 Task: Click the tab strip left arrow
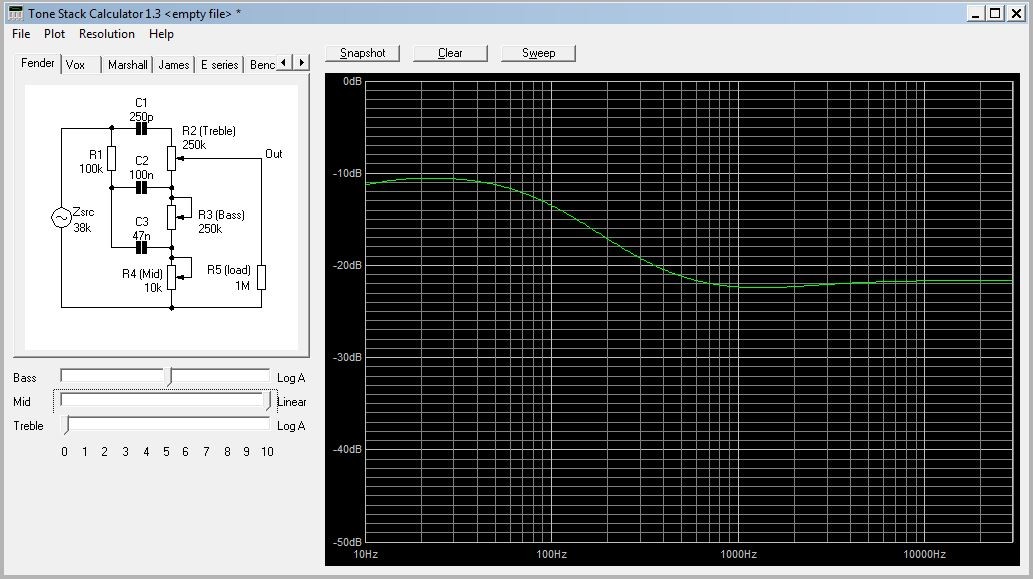[x=284, y=63]
